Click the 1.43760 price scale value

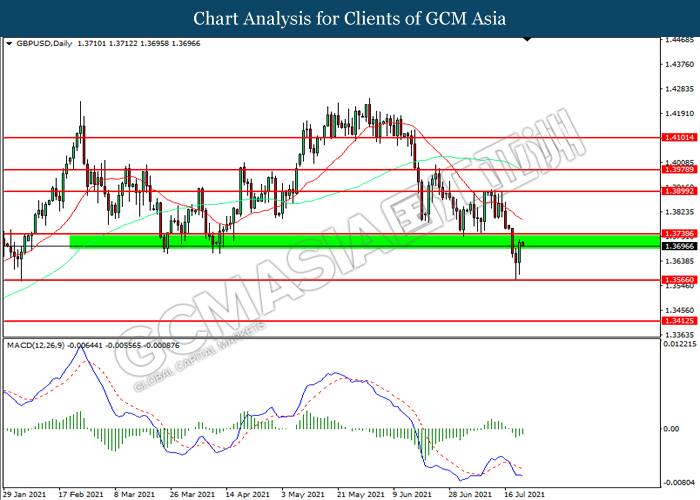click(679, 64)
